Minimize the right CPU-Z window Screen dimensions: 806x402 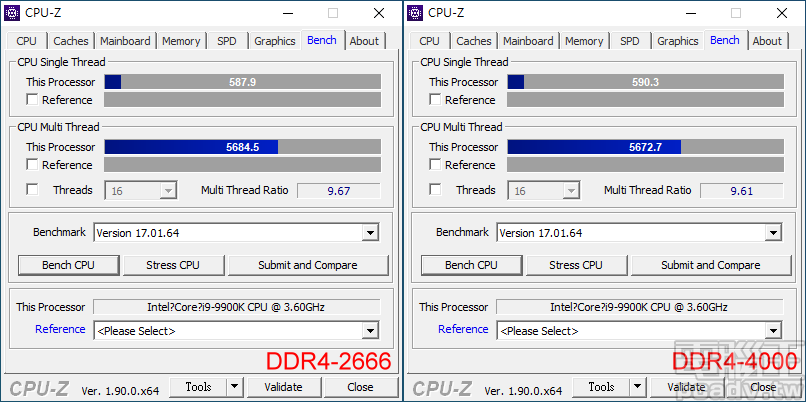(x=690, y=13)
